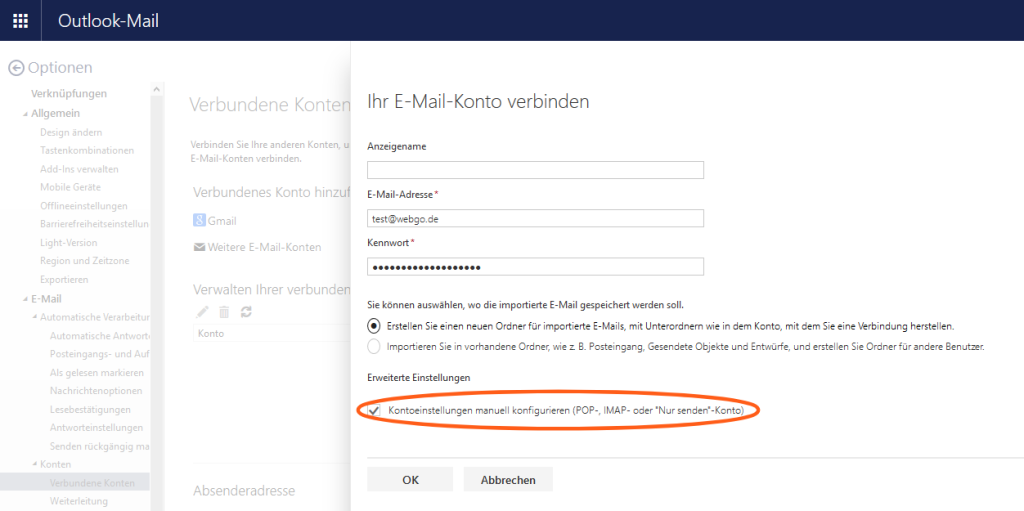Click the envelope icon for Weitere E-Mail-Konten

[x=199, y=248]
